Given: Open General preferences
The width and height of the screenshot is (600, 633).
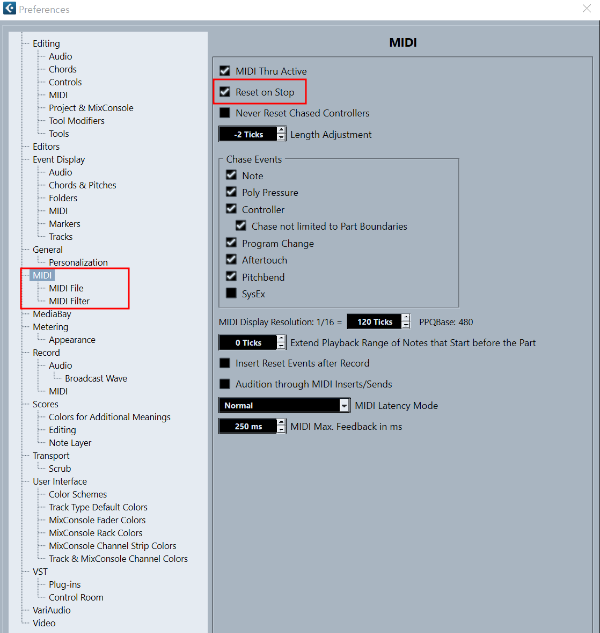Looking at the screenshot, I should [x=47, y=249].
